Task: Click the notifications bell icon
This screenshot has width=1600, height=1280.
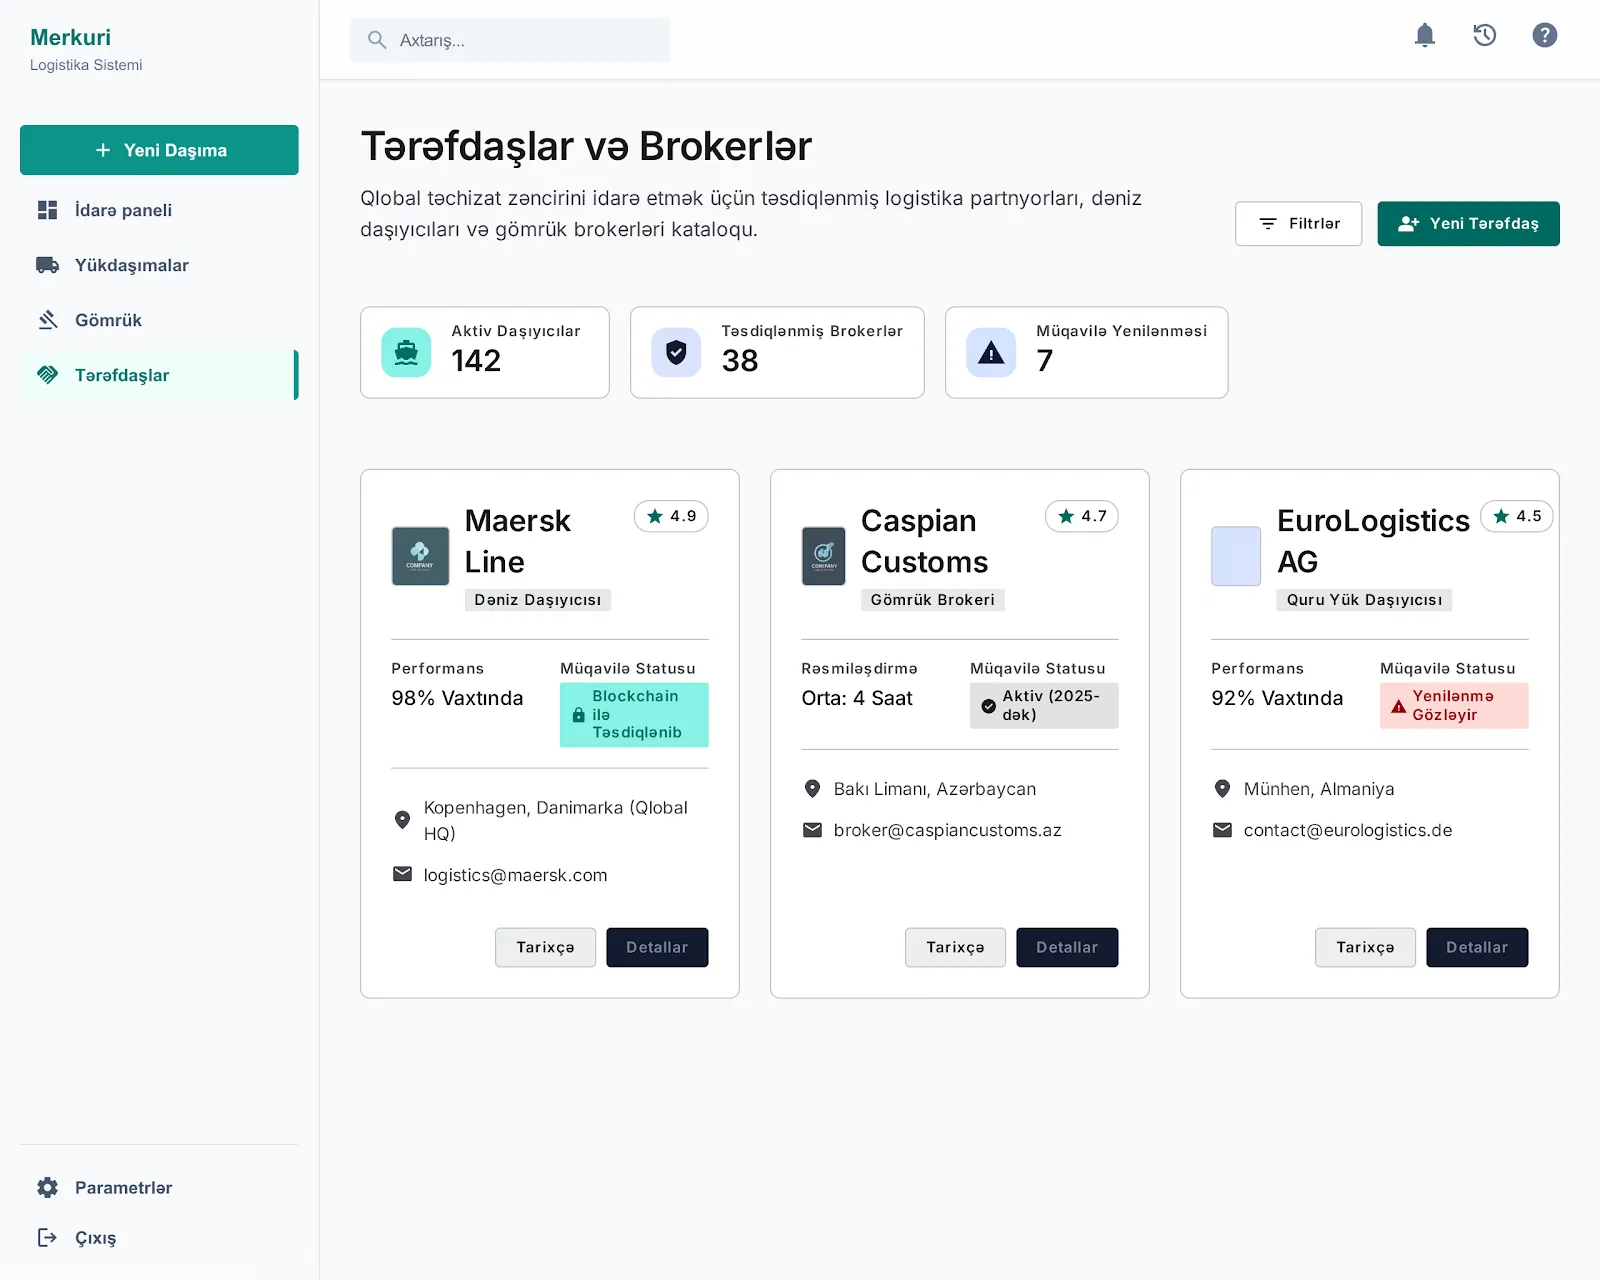Action: click(1425, 36)
